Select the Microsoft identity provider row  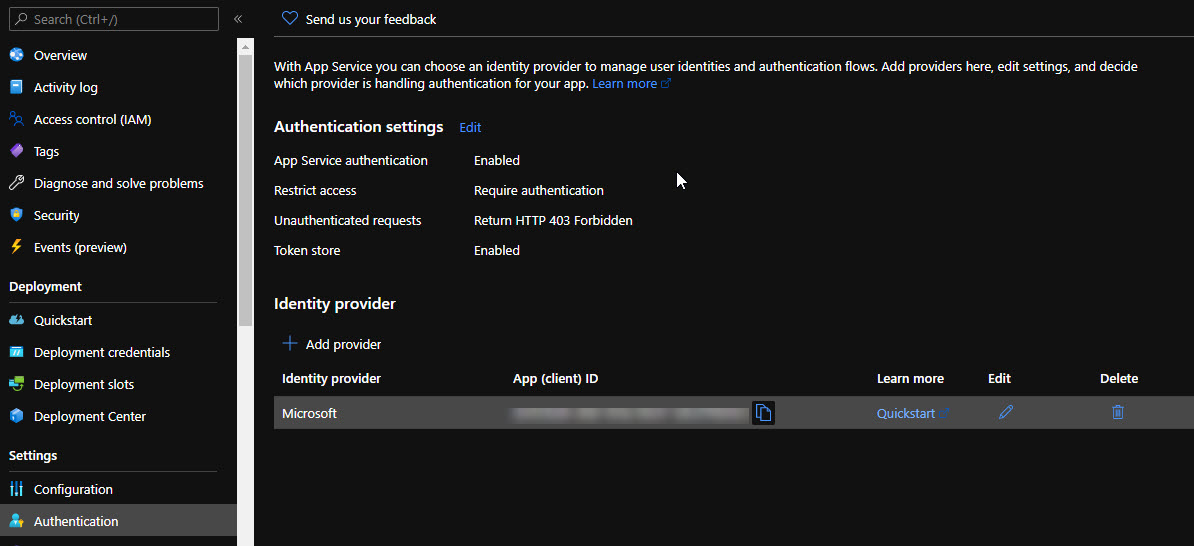[734, 413]
